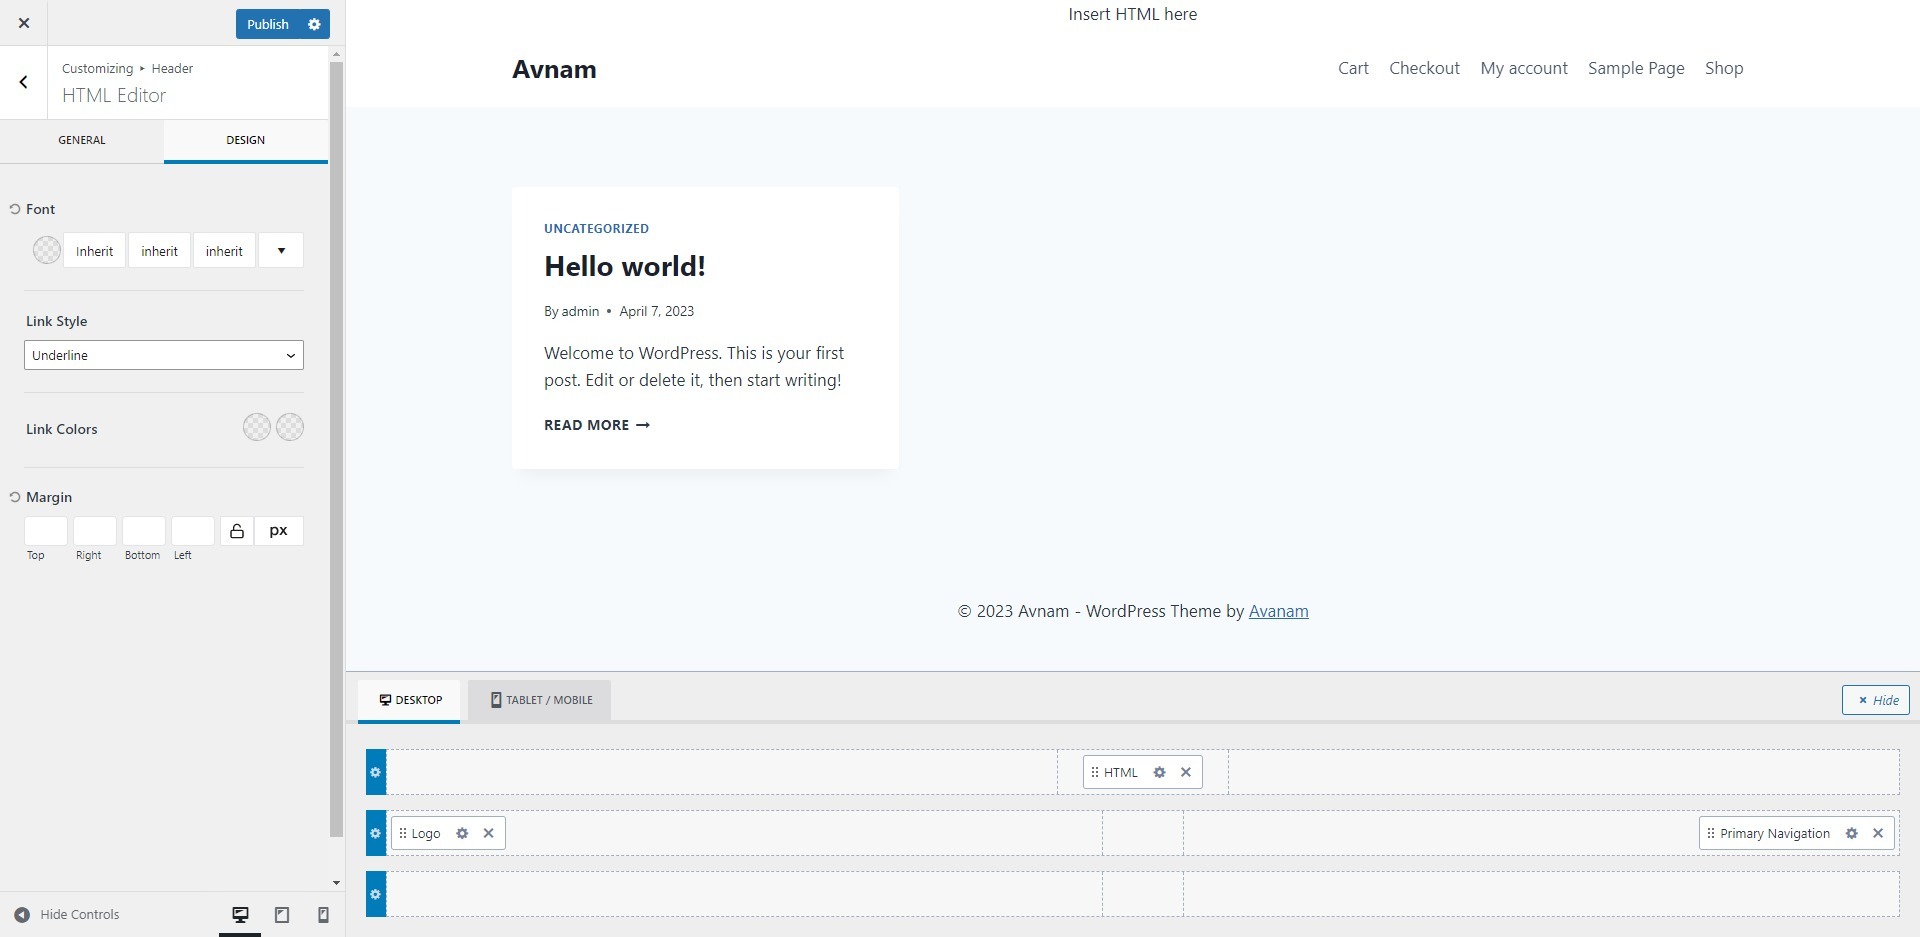
Task: Open second Link Colors swatch
Action: [x=290, y=427]
